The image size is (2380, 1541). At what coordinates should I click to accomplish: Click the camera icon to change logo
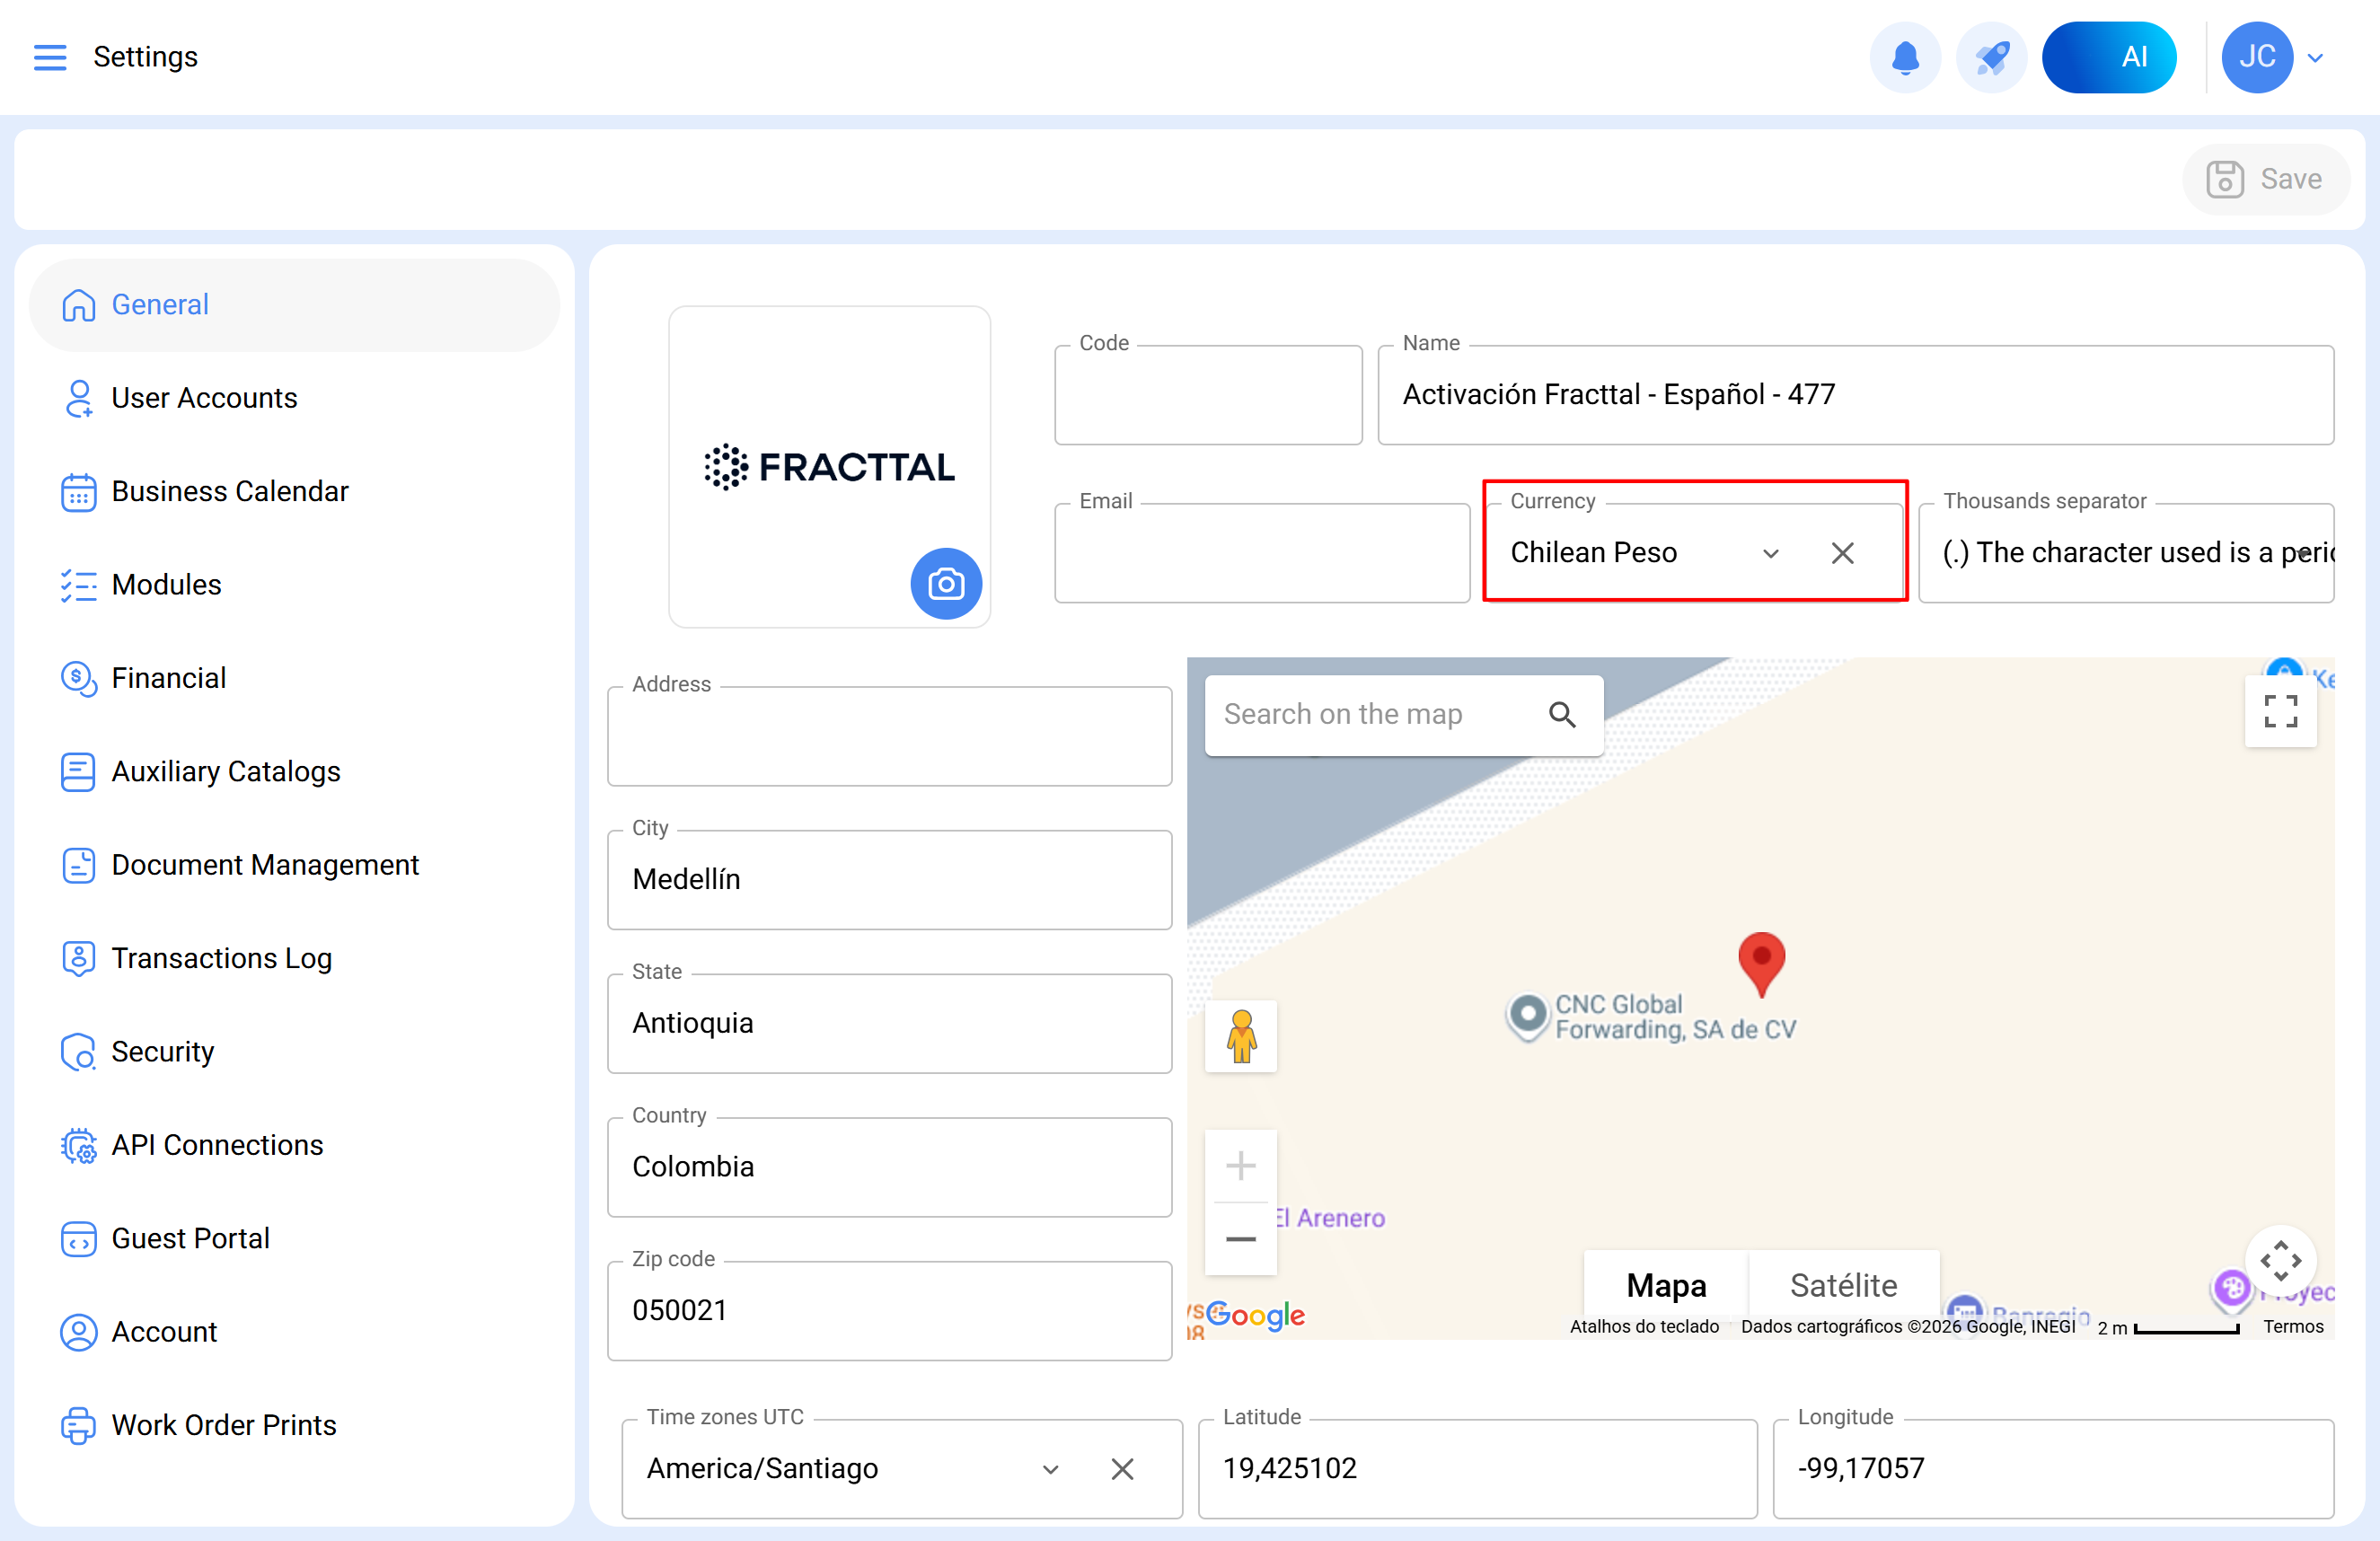pyautogui.click(x=945, y=583)
